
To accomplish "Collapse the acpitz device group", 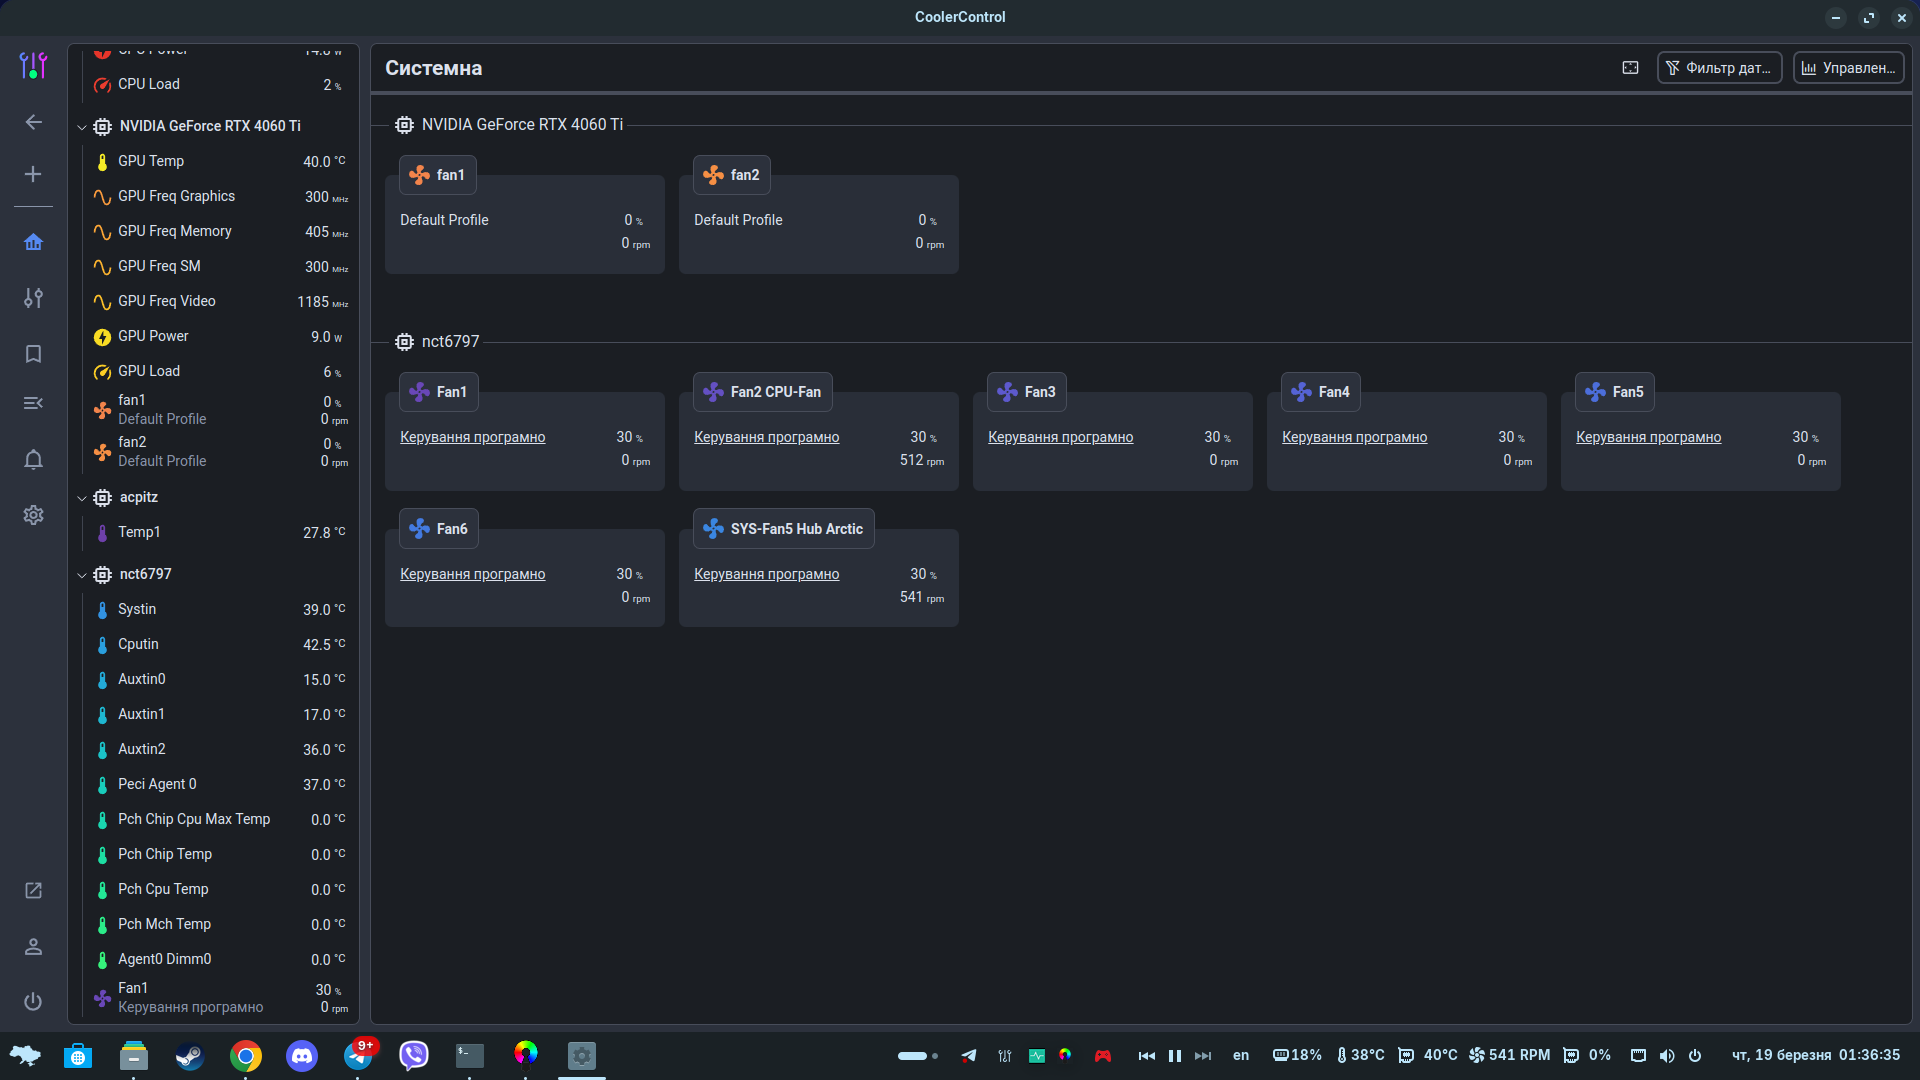I will click(x=82, y=498).
